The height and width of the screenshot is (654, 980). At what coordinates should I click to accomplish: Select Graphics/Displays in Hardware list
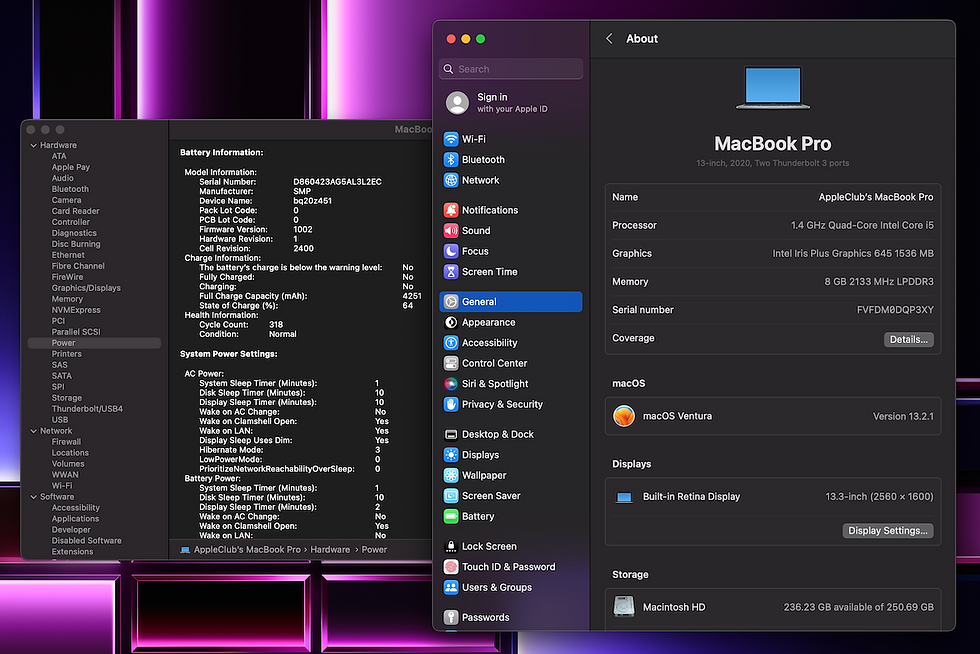(86, 288)
